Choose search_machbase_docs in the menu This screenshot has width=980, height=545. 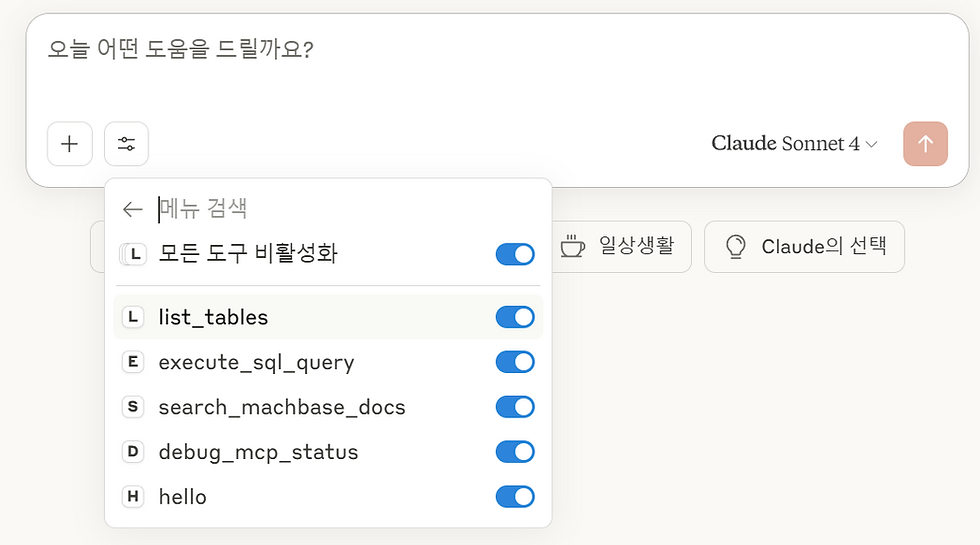[328, 407]
